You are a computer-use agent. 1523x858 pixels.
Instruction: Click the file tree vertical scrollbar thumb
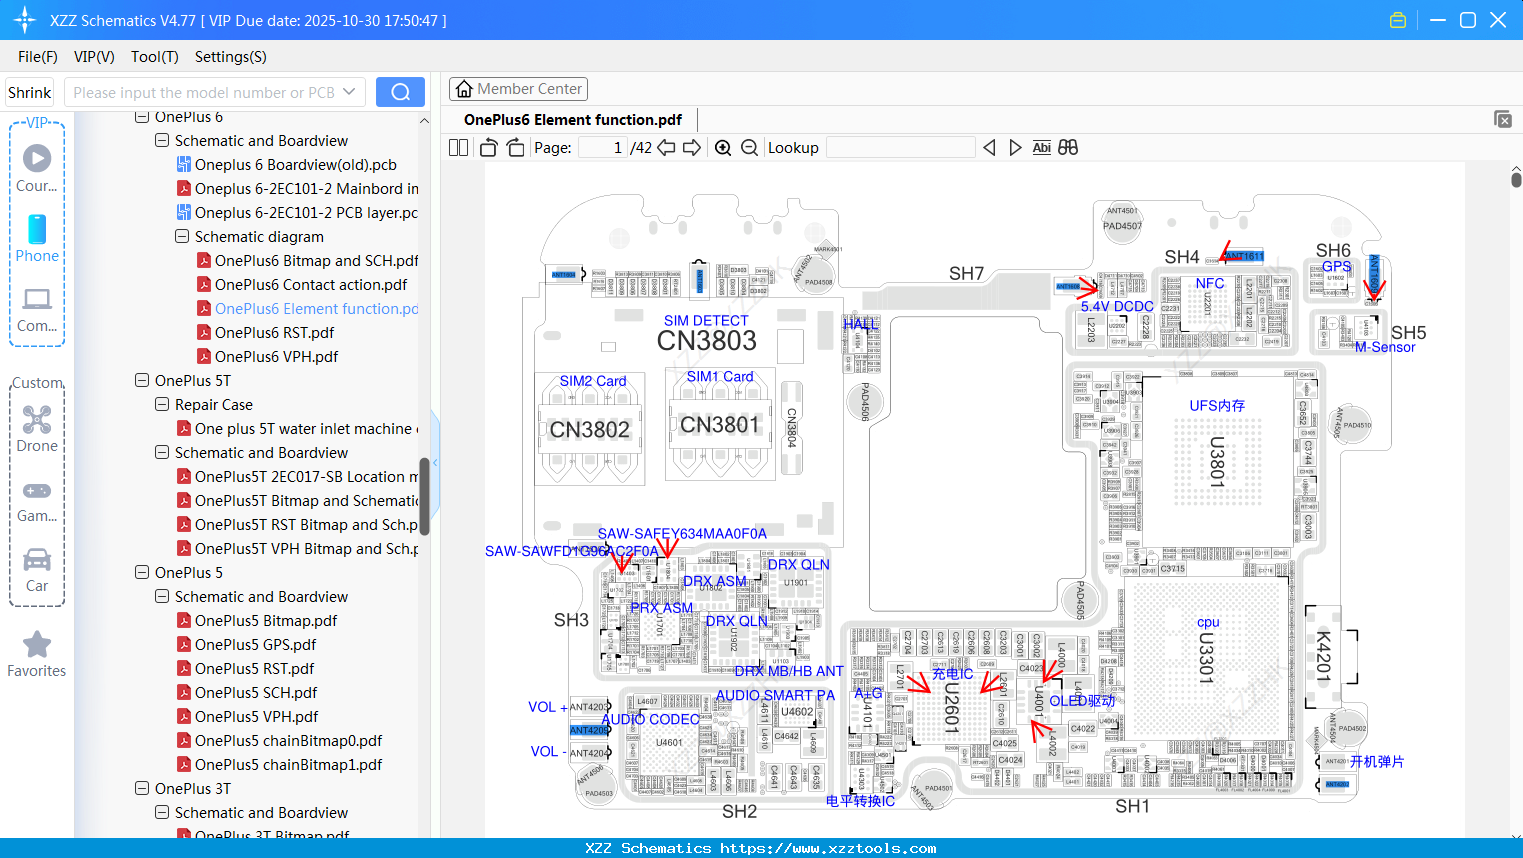coord(425,497)
